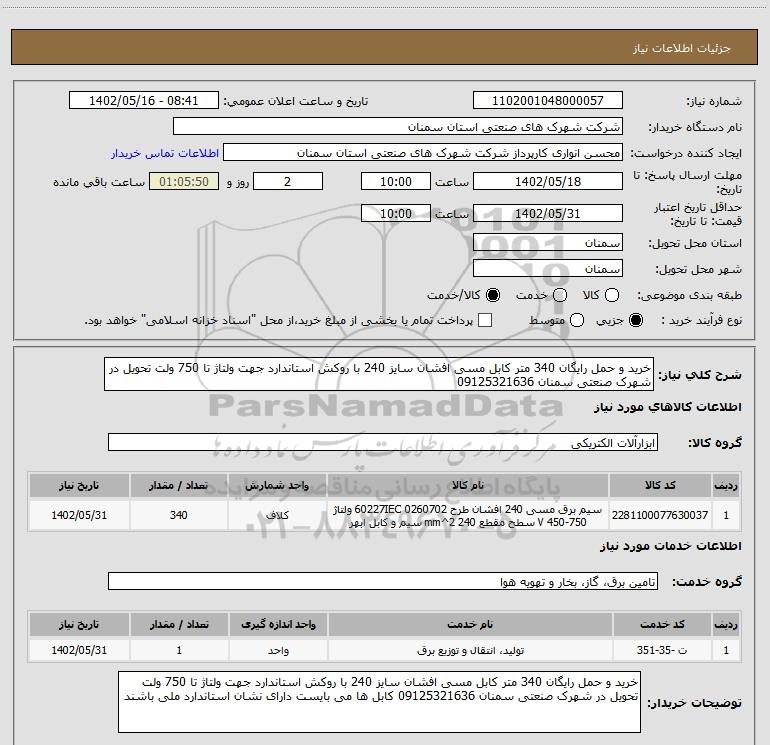Click the quantity cell 340 in goods table
770x745 pixels.
(x=179, y=515)
